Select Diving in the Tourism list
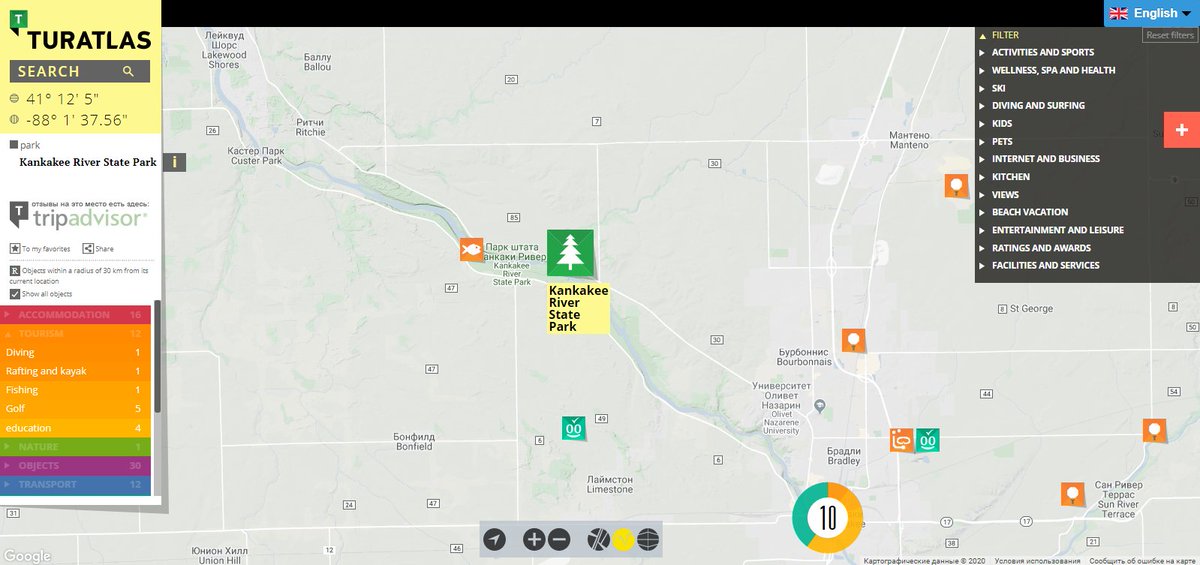The image size is (1200, 565). point(75,353)
